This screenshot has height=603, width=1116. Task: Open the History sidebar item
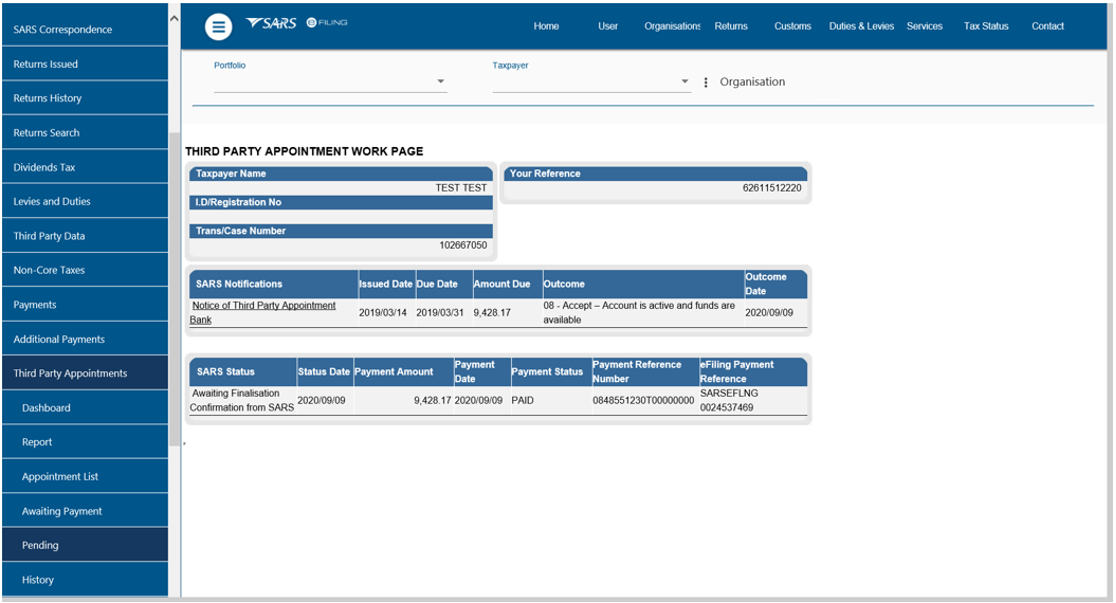tap(38, 580)
